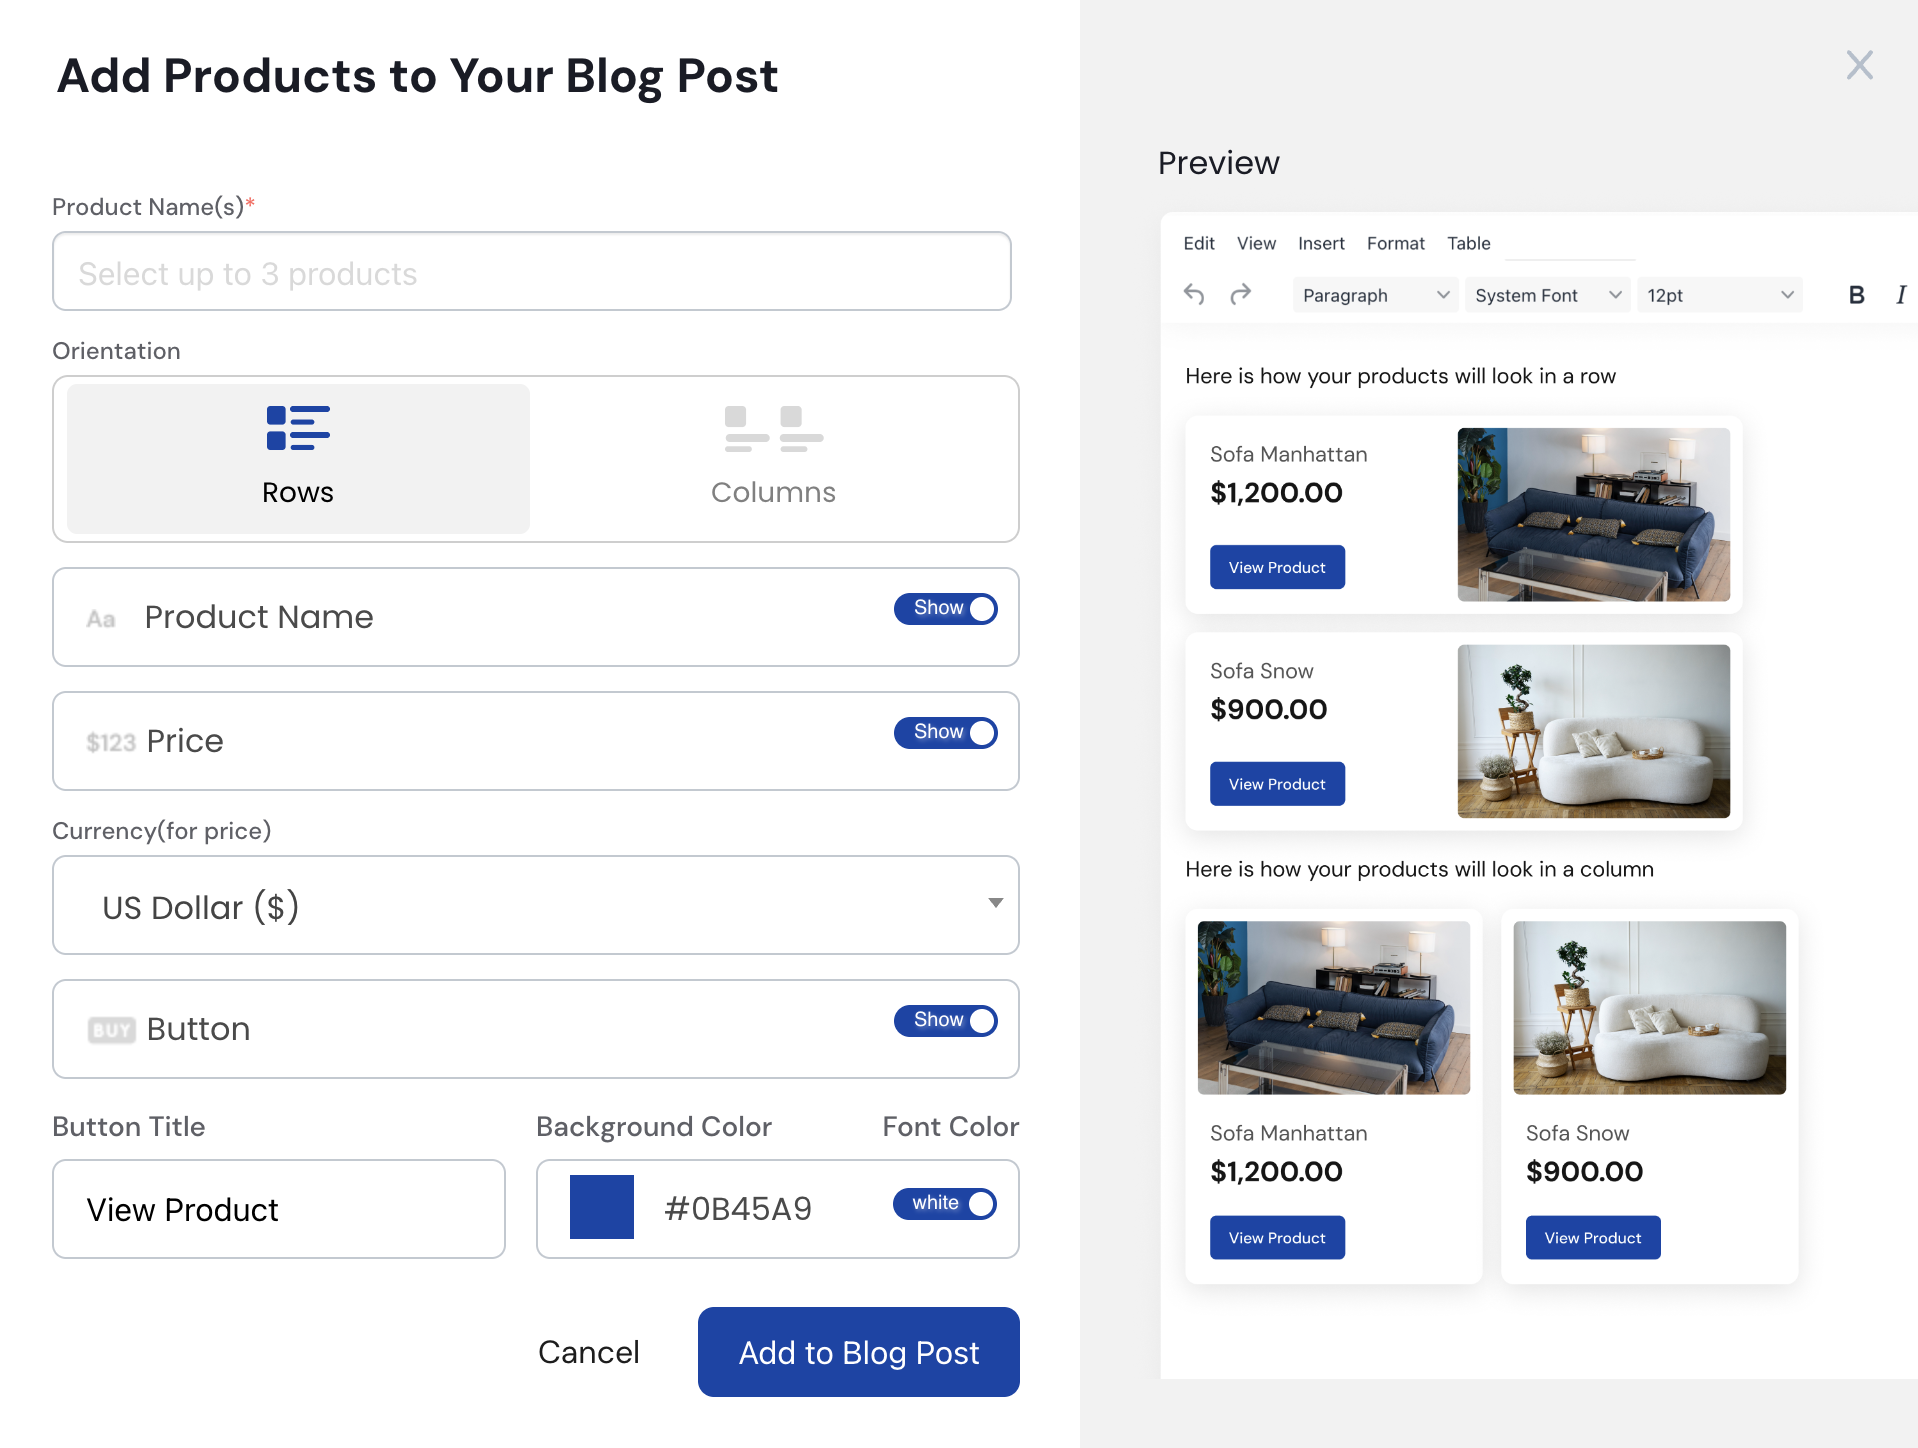Screen dimensions: 1918x1448
Task: Click View Product under row Sofa Snow
Action: (1277, 784)
